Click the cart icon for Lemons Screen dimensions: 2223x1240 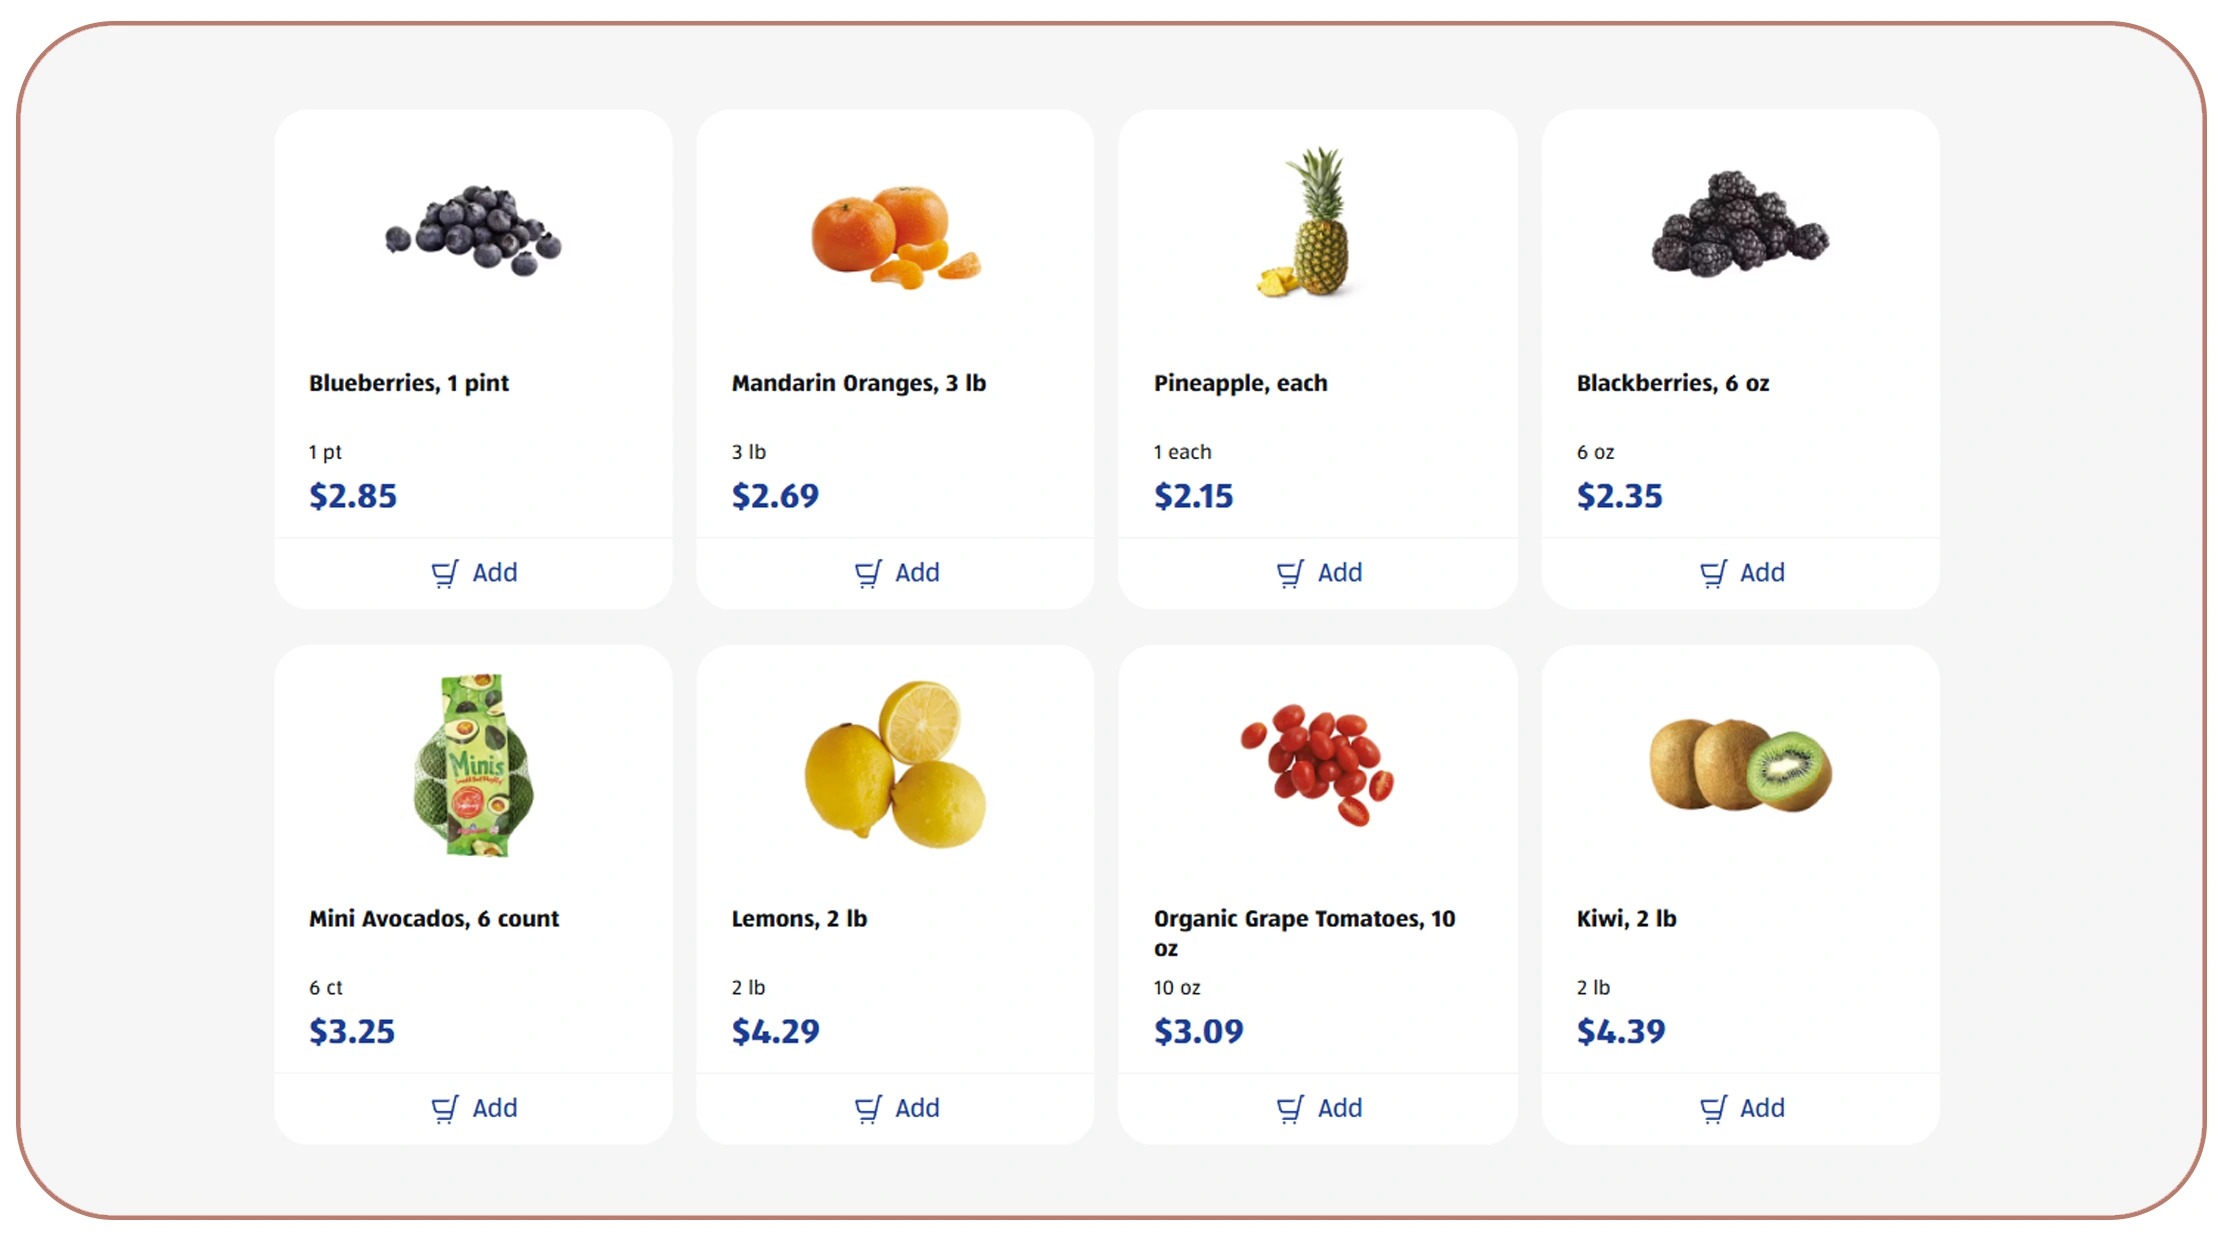869,1108
